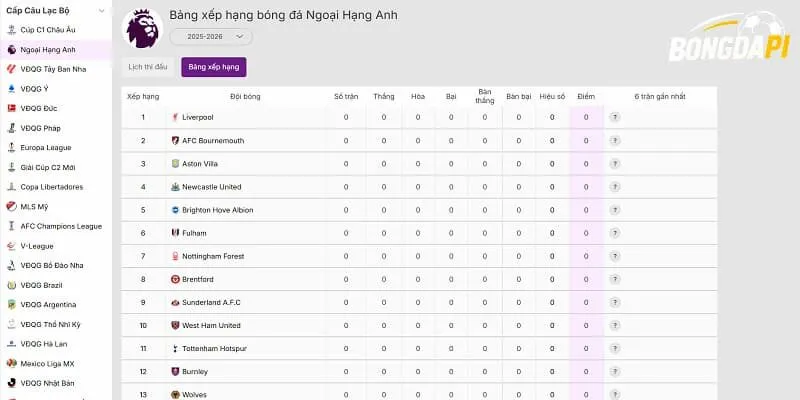The image size is (800, 400).
Task: Click the Điểm value in Burnley row
Action: point(586,371)
